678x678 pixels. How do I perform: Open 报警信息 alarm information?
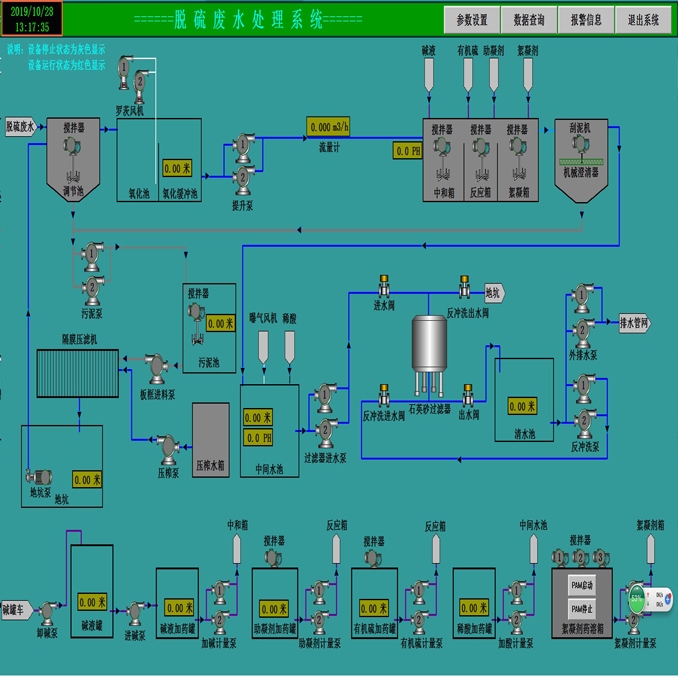pyautogui.click(x=586, y=19)
